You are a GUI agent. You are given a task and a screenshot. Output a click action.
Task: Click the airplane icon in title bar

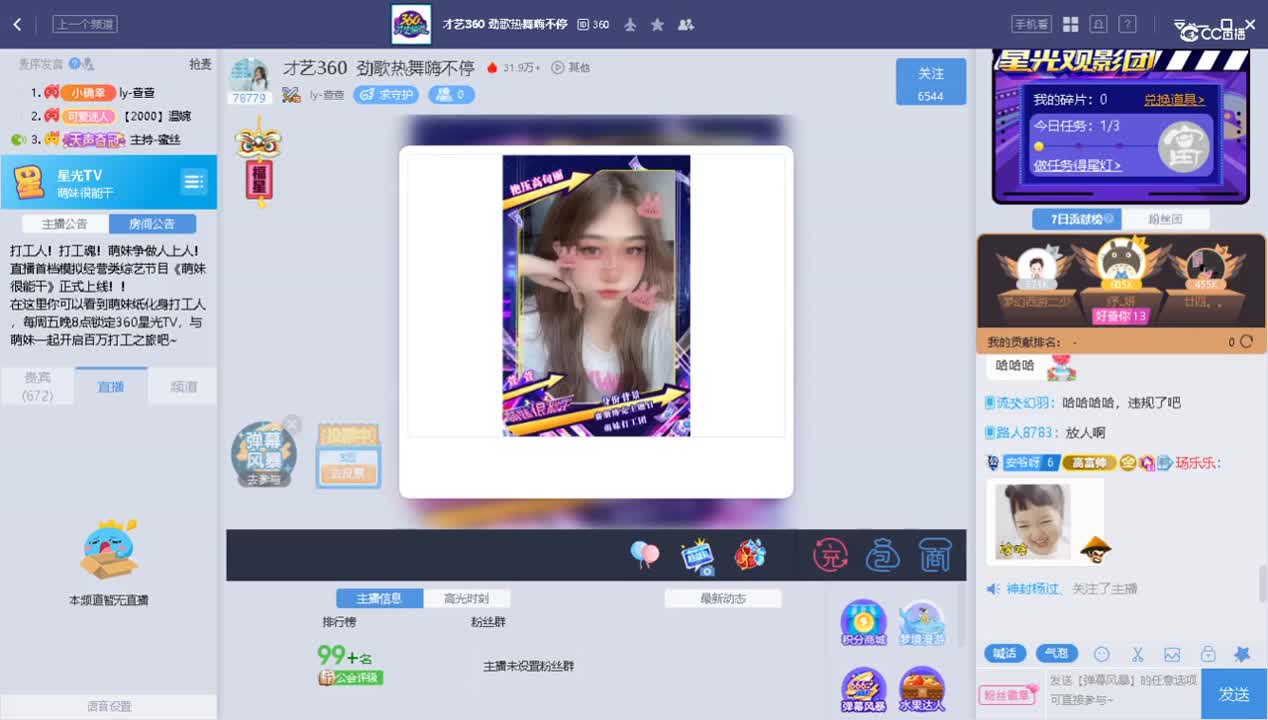tap(630, 25)
